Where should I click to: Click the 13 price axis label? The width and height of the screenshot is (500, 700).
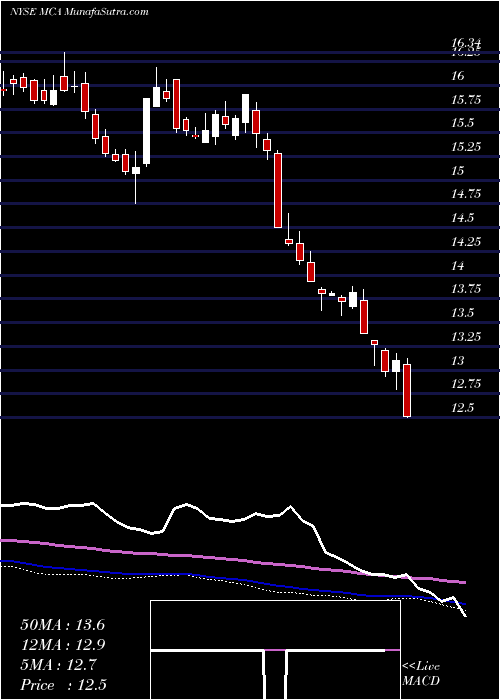tap(458, 360)
